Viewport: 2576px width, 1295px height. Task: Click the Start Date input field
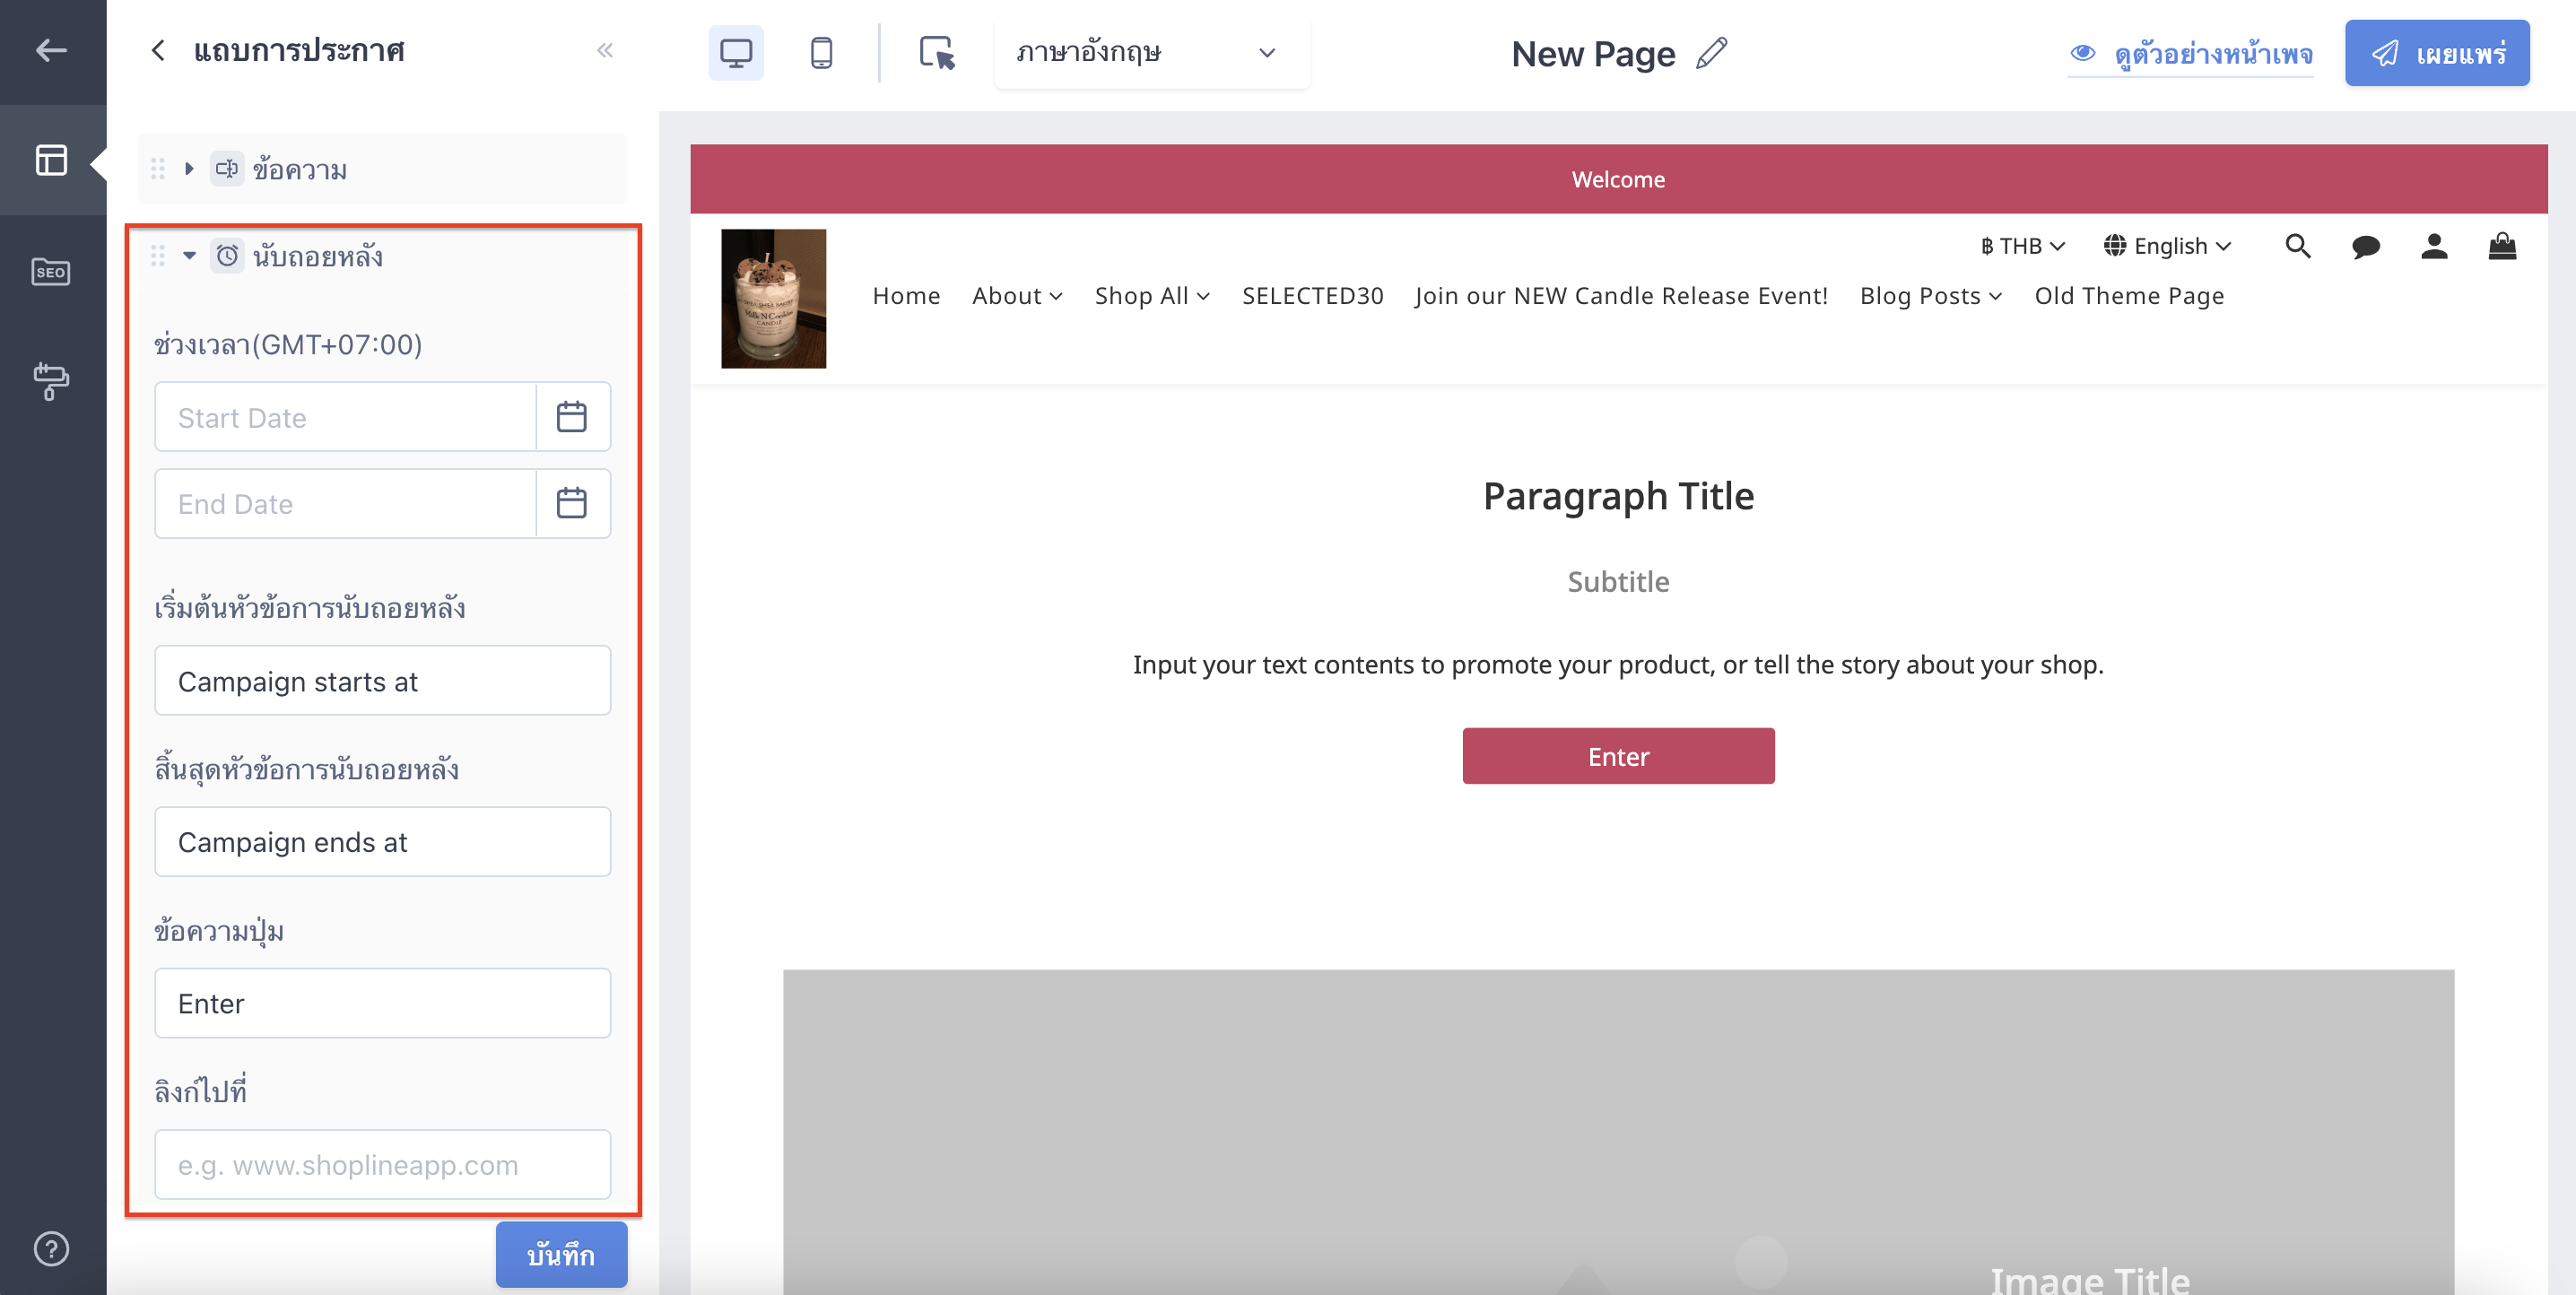point(346,417)
